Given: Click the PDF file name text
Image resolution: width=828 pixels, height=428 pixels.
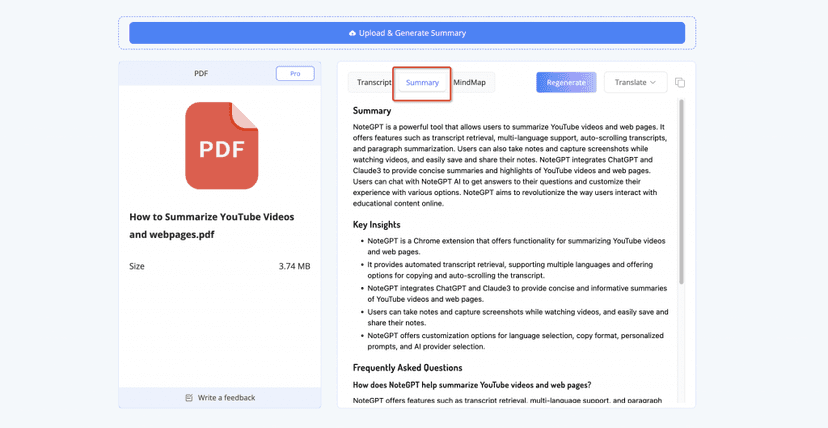Looking at the screenshot, I should tap(212, 225).
